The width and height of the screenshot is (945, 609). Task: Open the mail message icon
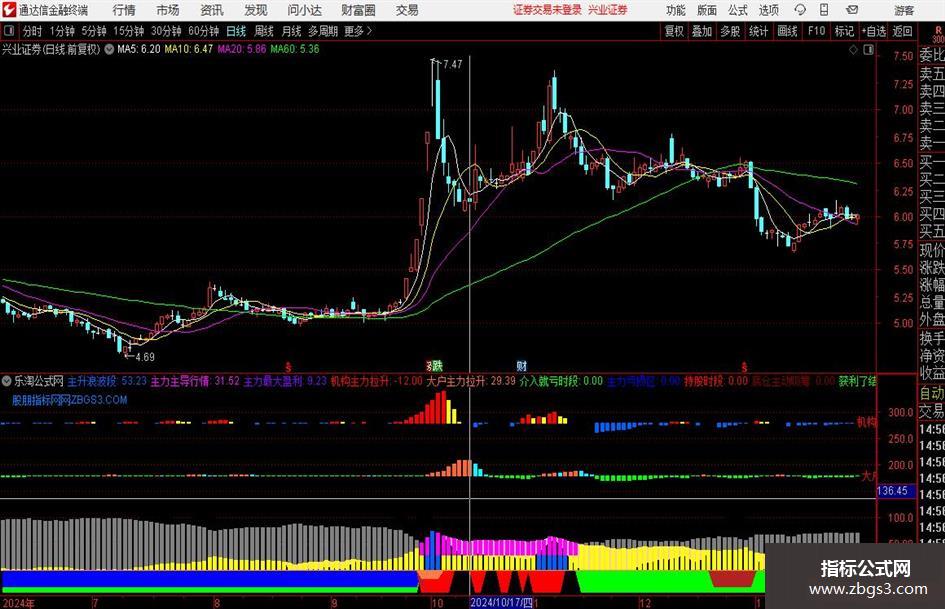(x=852, y=10)
